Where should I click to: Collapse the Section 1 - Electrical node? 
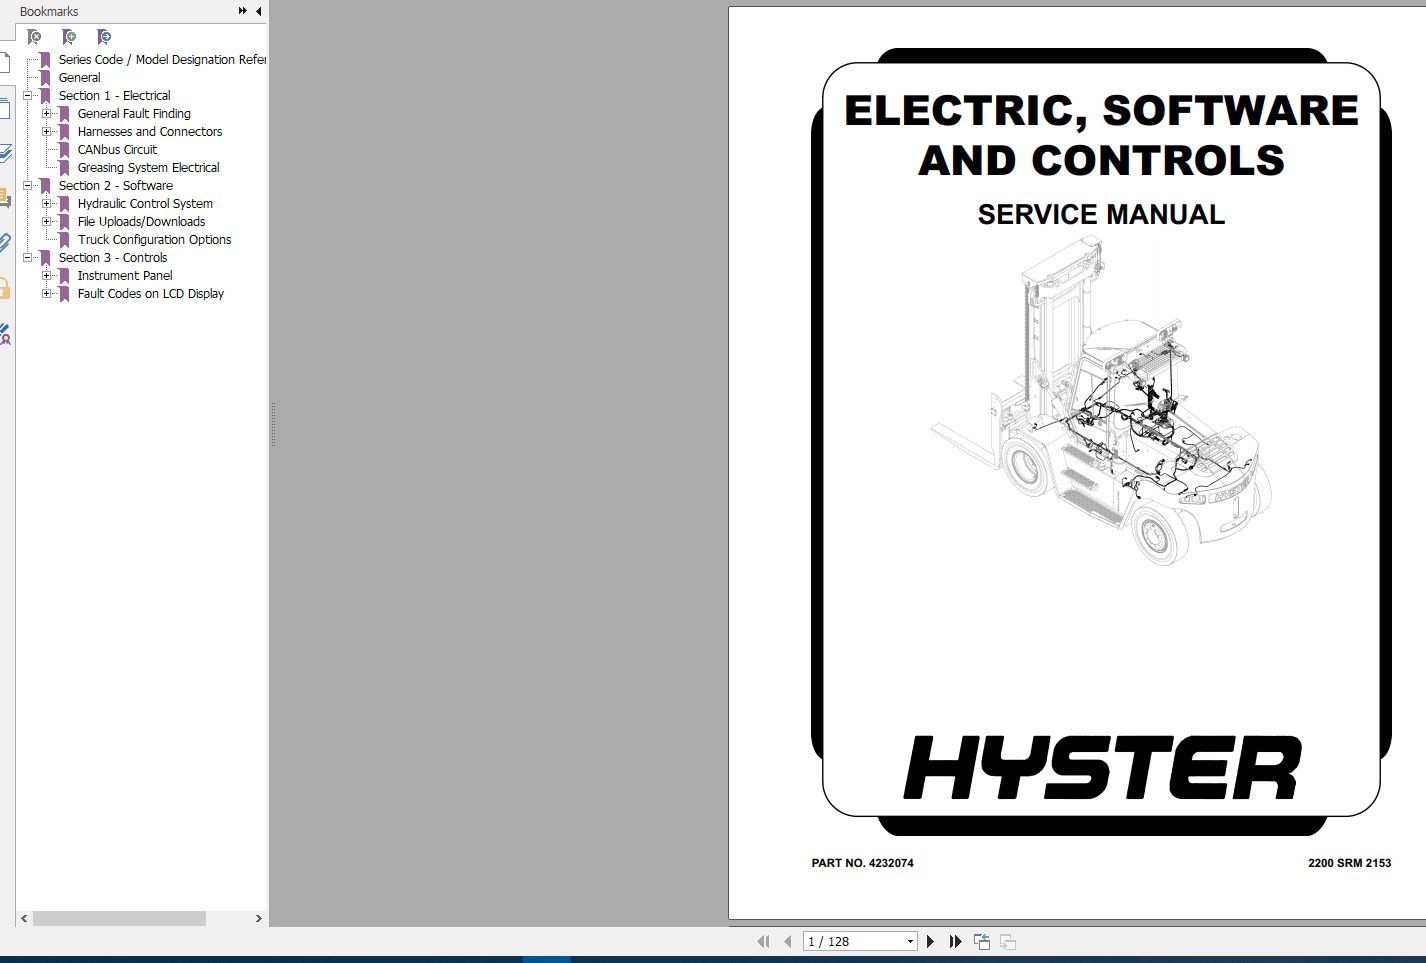point(28,96)
